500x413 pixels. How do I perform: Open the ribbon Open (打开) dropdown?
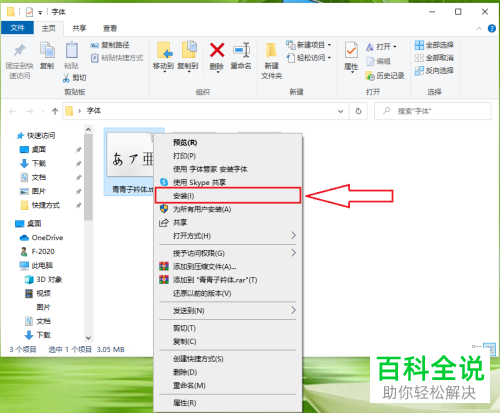click(x=381, y=47)
